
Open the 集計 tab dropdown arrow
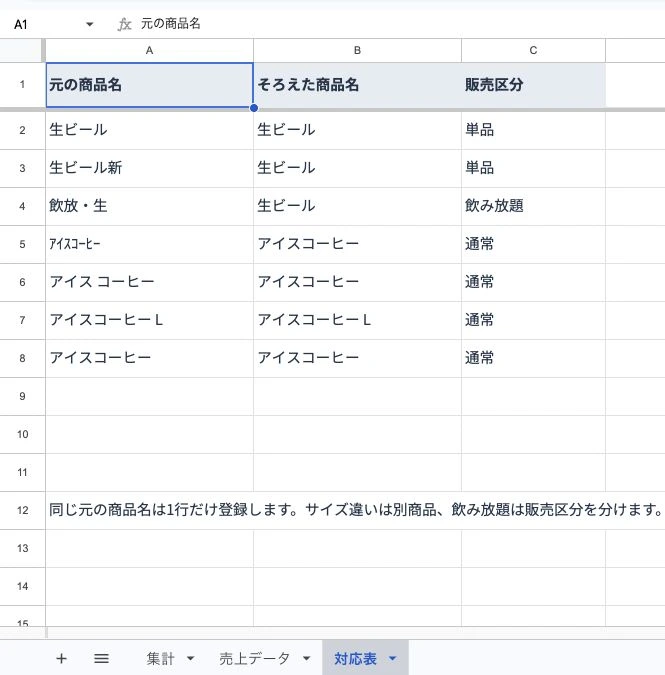[x=190, y=658]
